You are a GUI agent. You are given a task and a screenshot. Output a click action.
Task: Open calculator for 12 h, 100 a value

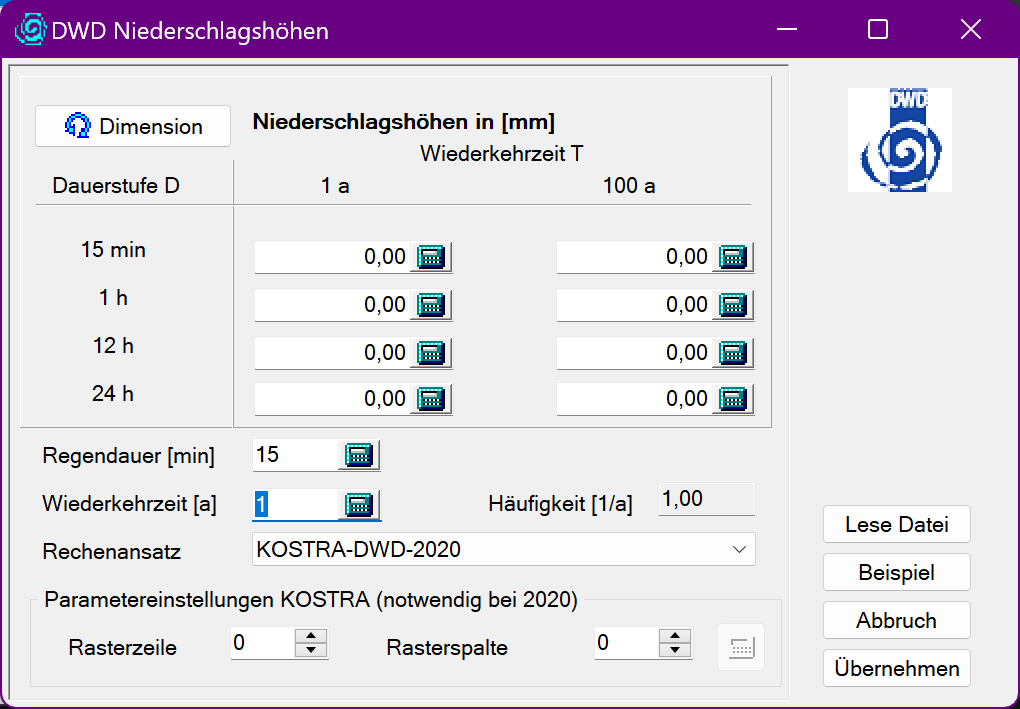click(733, 353)
